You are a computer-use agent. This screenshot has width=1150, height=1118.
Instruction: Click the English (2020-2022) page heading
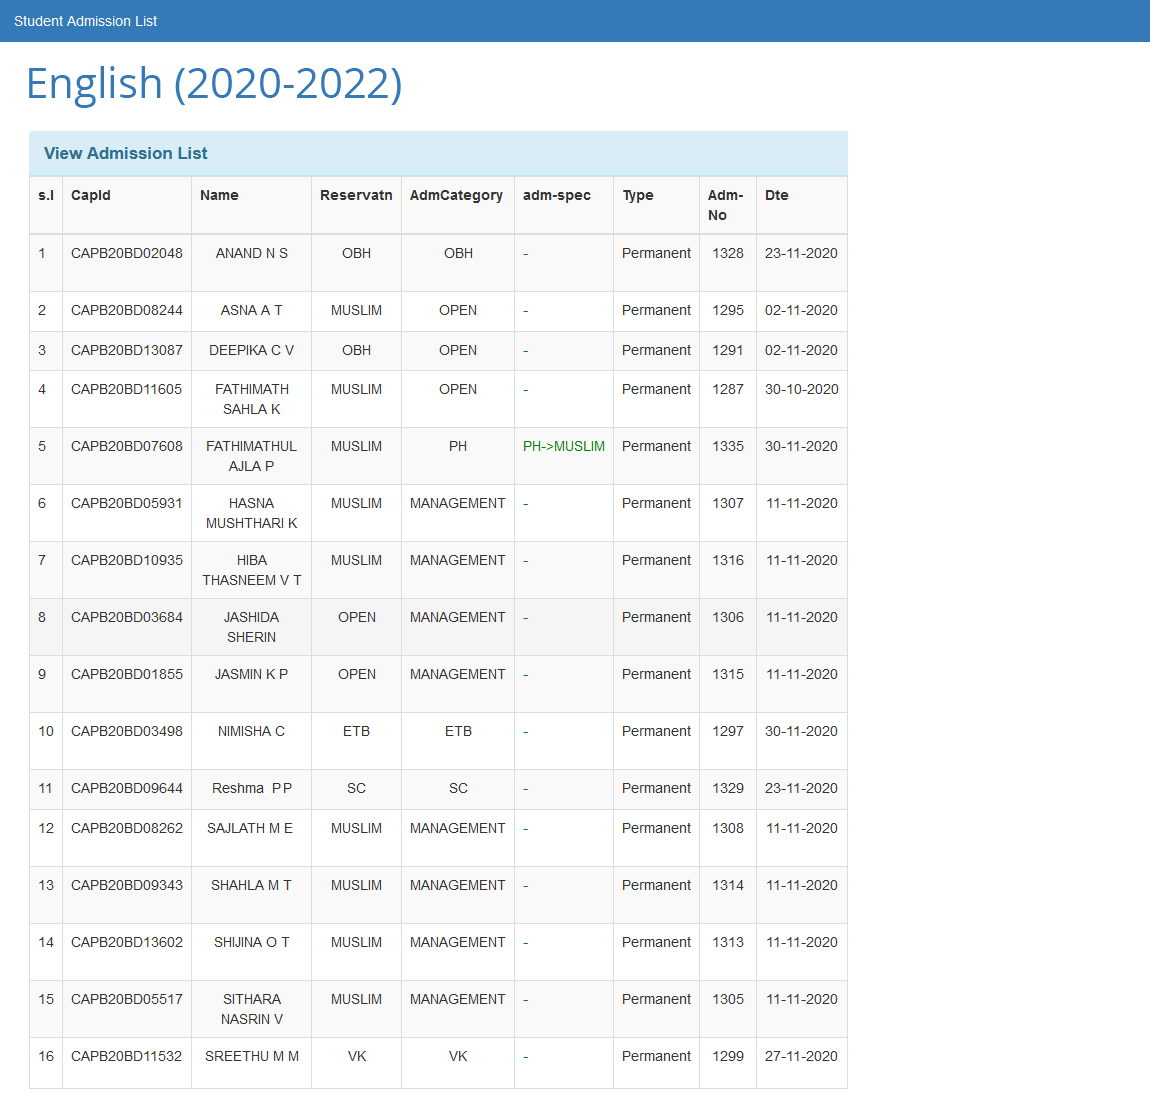click(x=214, y=83)
